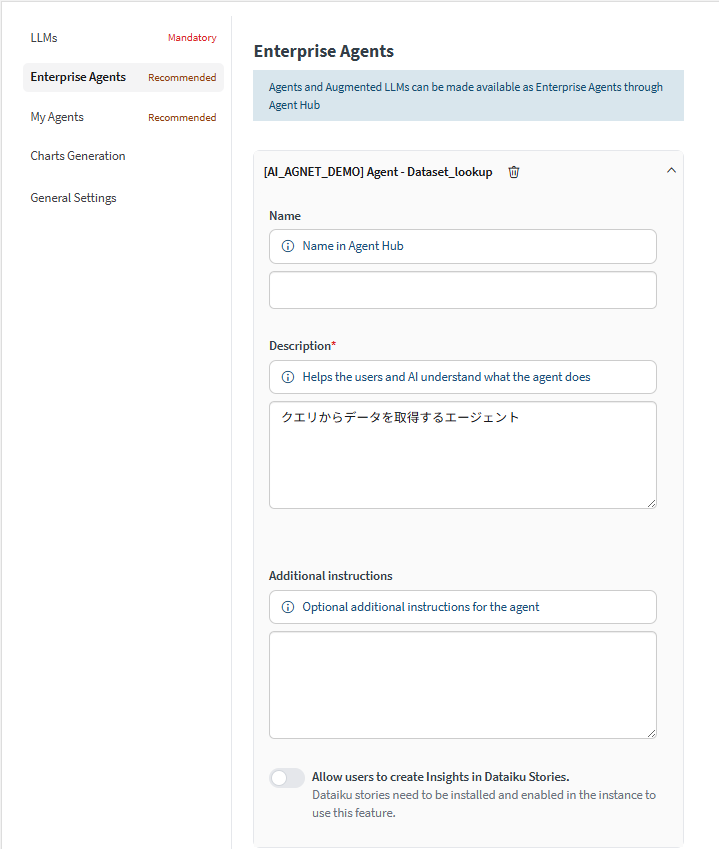The image size is (719, 849).
Task: Click the info icon in the Description hint
Action: click(288, 377)
